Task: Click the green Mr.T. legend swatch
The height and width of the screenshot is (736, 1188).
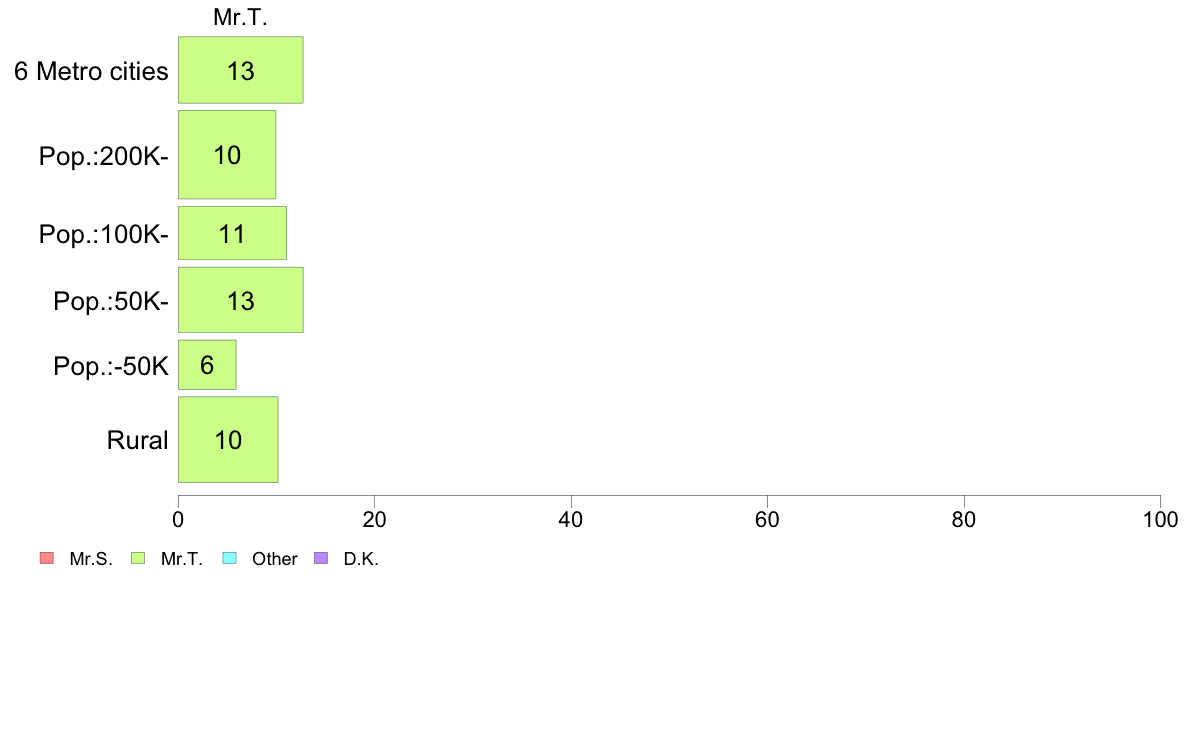Action: click(138, 559)
